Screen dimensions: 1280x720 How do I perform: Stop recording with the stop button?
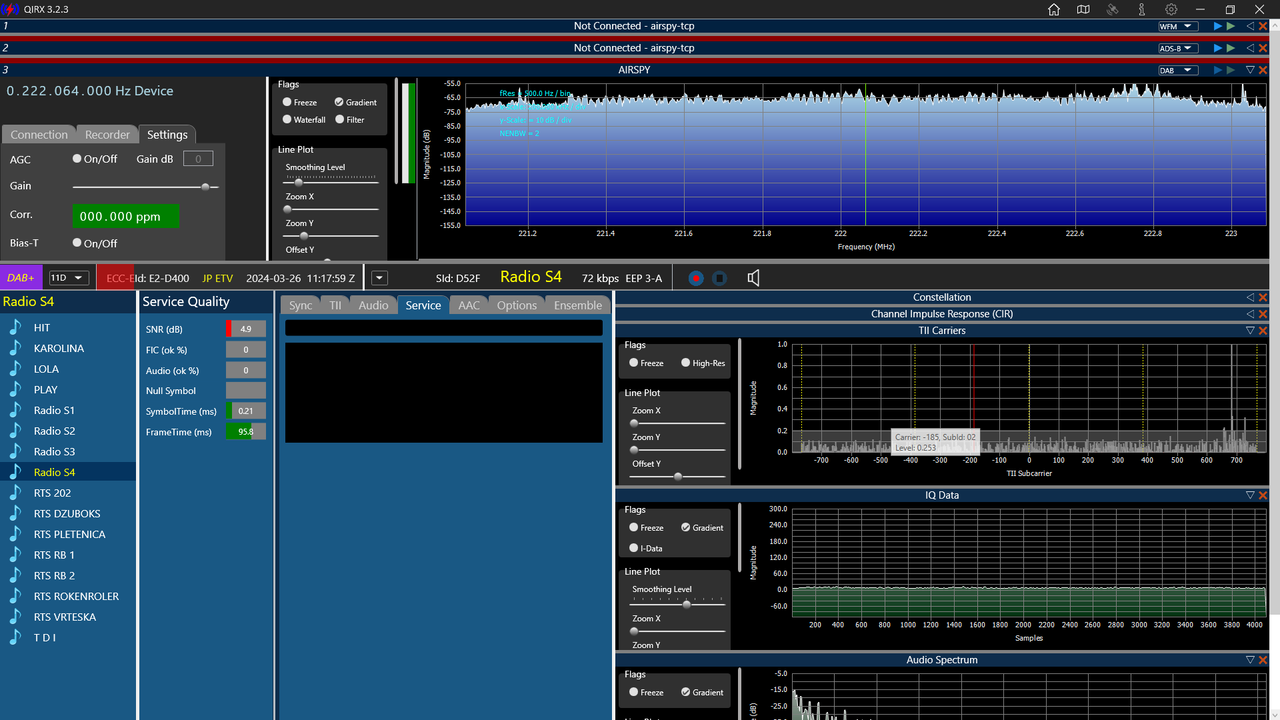pyautogui.click(x=719, y=278)
